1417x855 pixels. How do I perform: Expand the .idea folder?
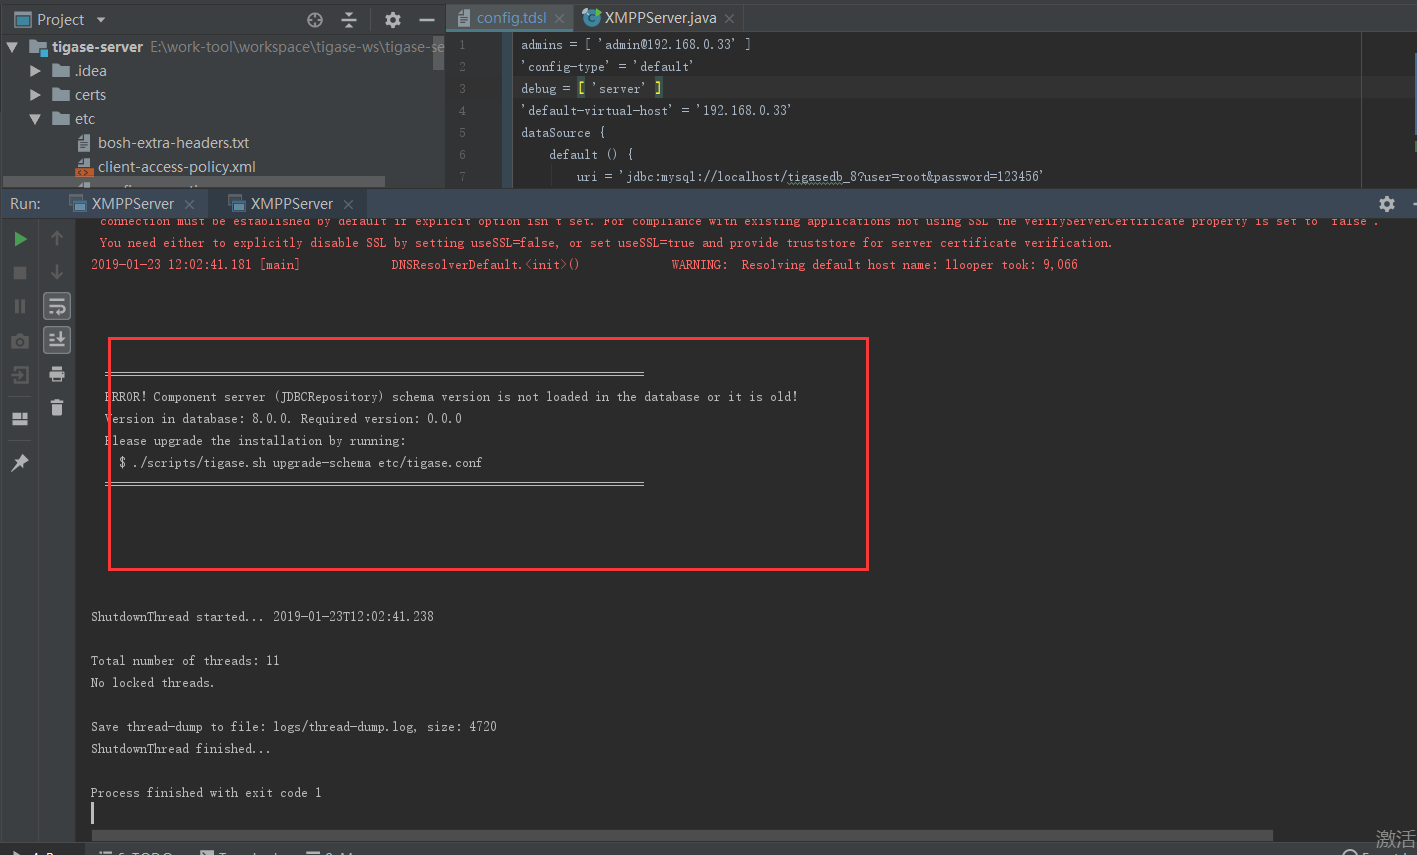coord(35,71)
